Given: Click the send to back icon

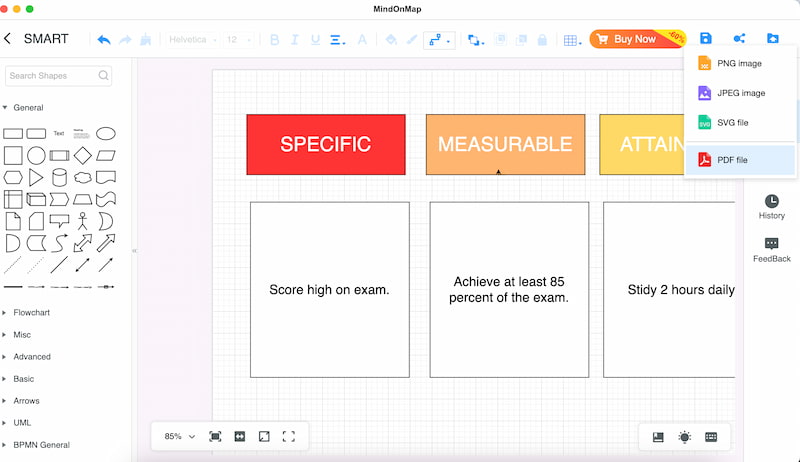Looking at the screenshot, I should pyautogui.click(x=521, y=39).
